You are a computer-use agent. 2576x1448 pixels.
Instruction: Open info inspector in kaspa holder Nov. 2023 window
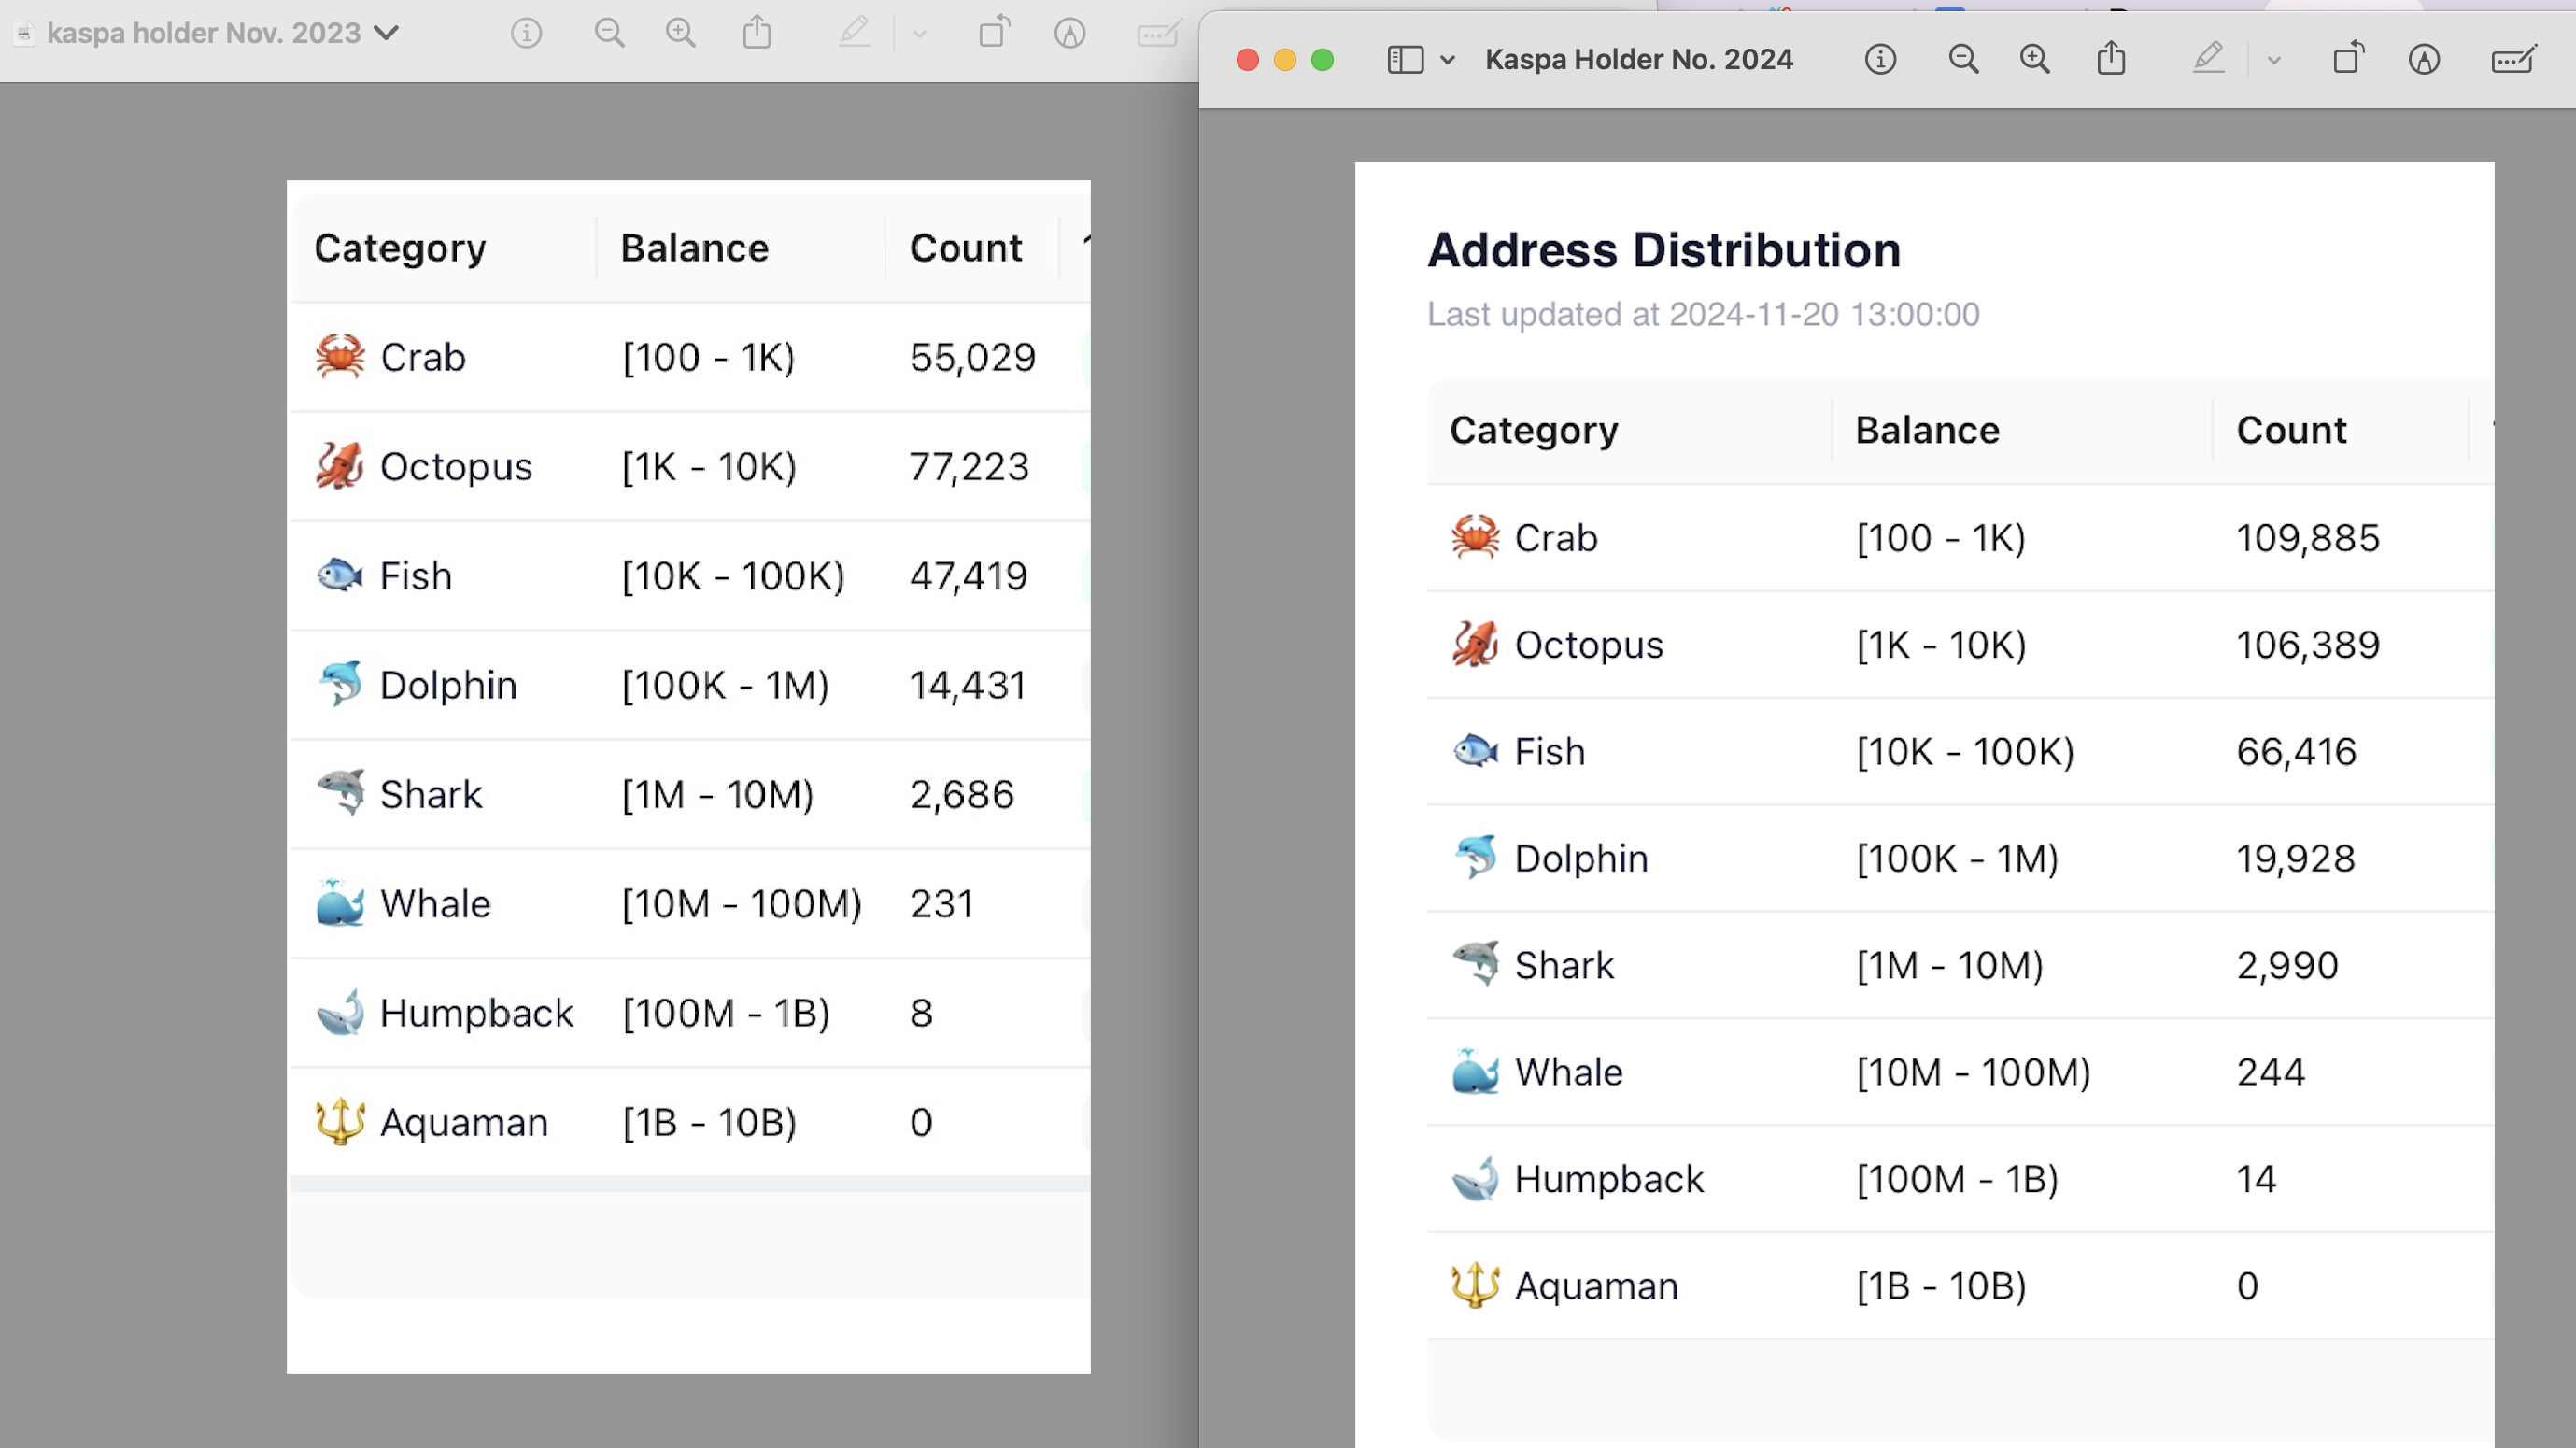[x=526, y=33]
